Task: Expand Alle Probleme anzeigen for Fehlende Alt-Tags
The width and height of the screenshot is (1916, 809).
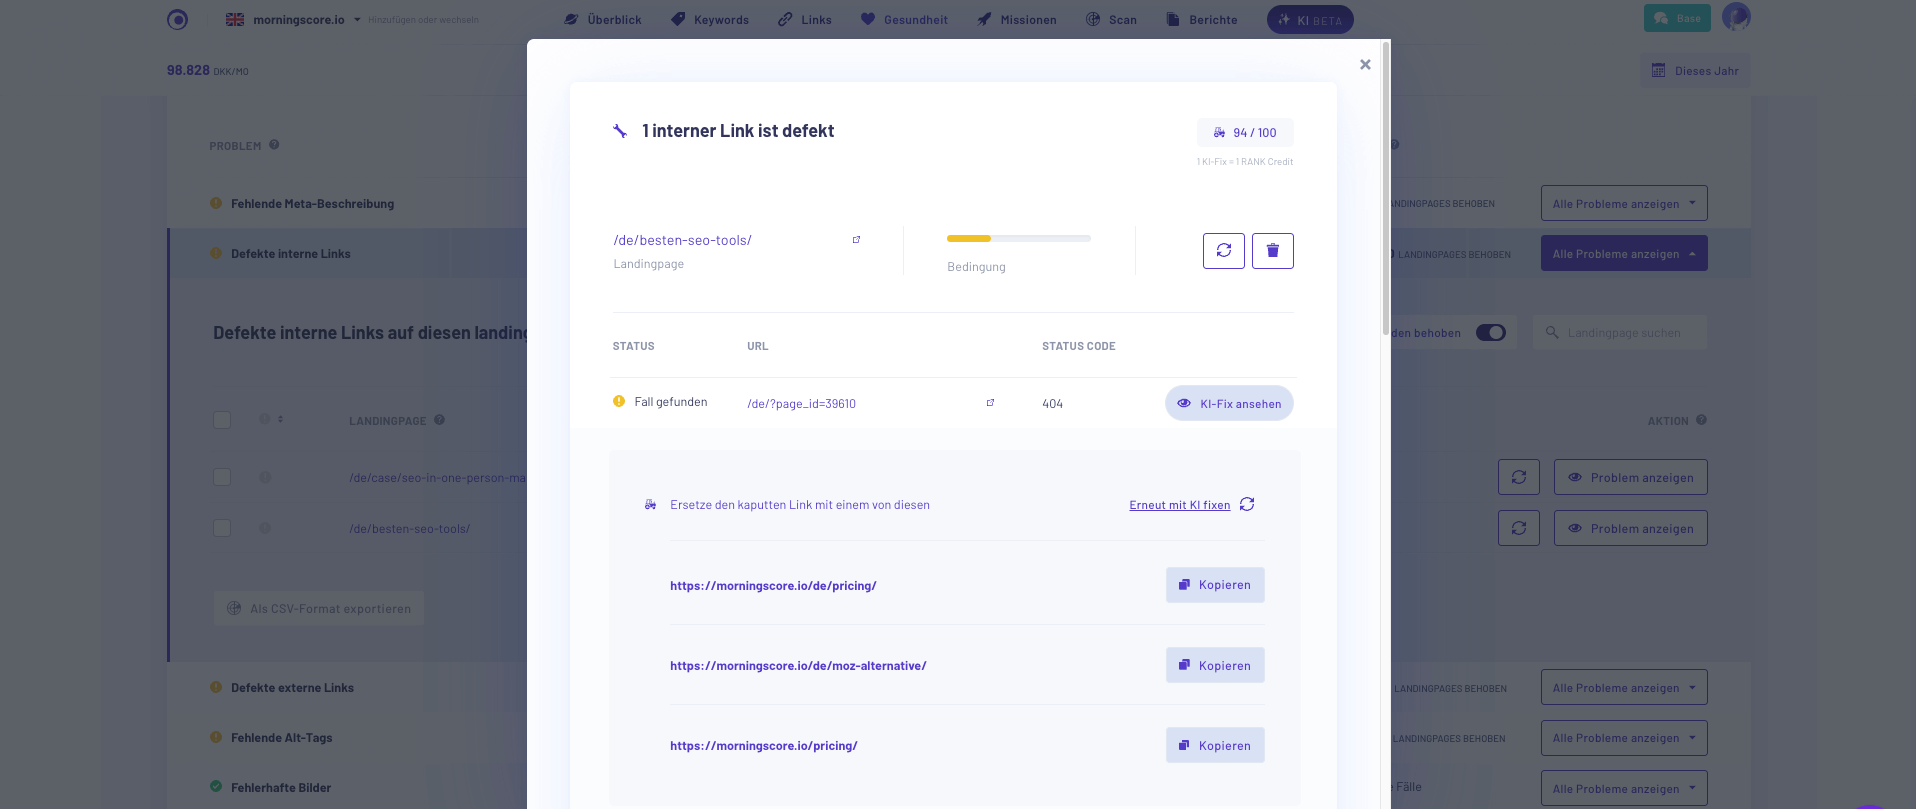Action: (x=1624, y=738)
